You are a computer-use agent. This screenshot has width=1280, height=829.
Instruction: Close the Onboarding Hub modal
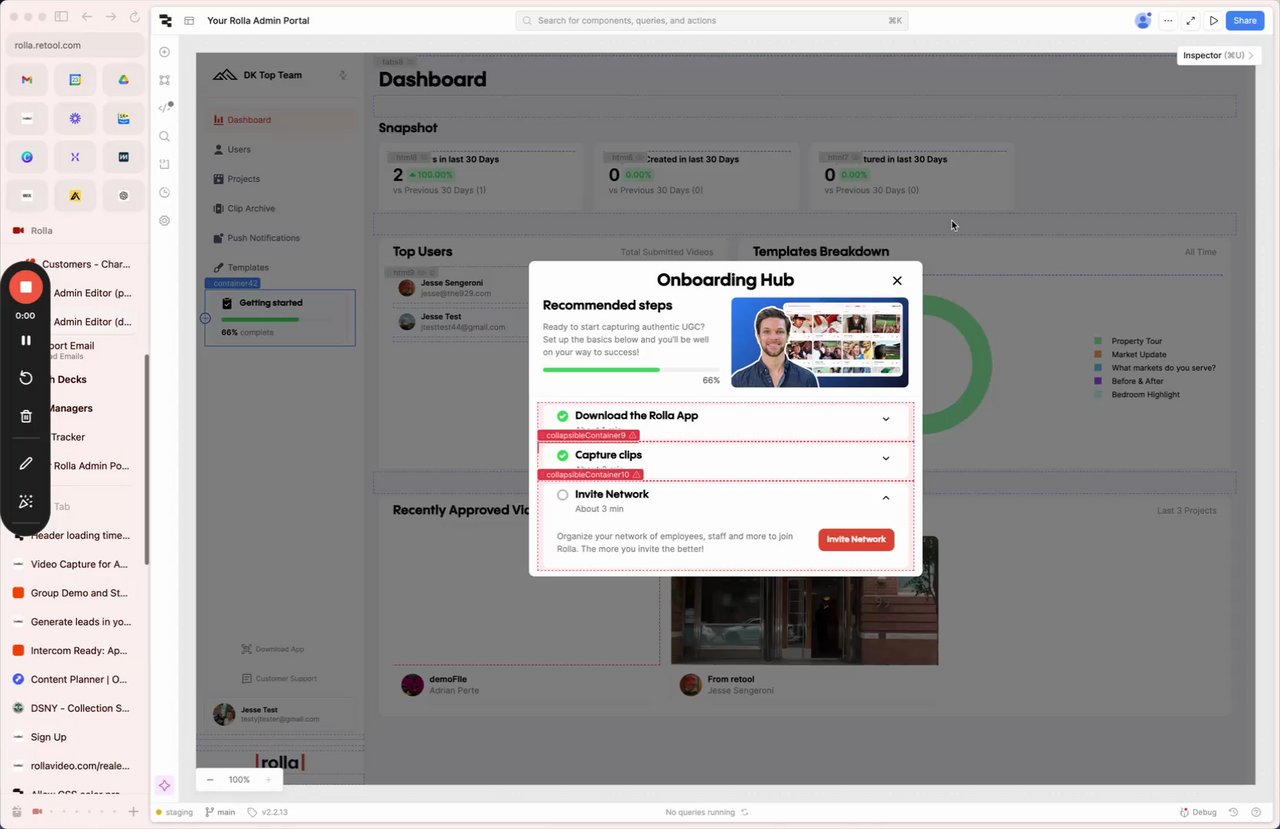(897, 281)
